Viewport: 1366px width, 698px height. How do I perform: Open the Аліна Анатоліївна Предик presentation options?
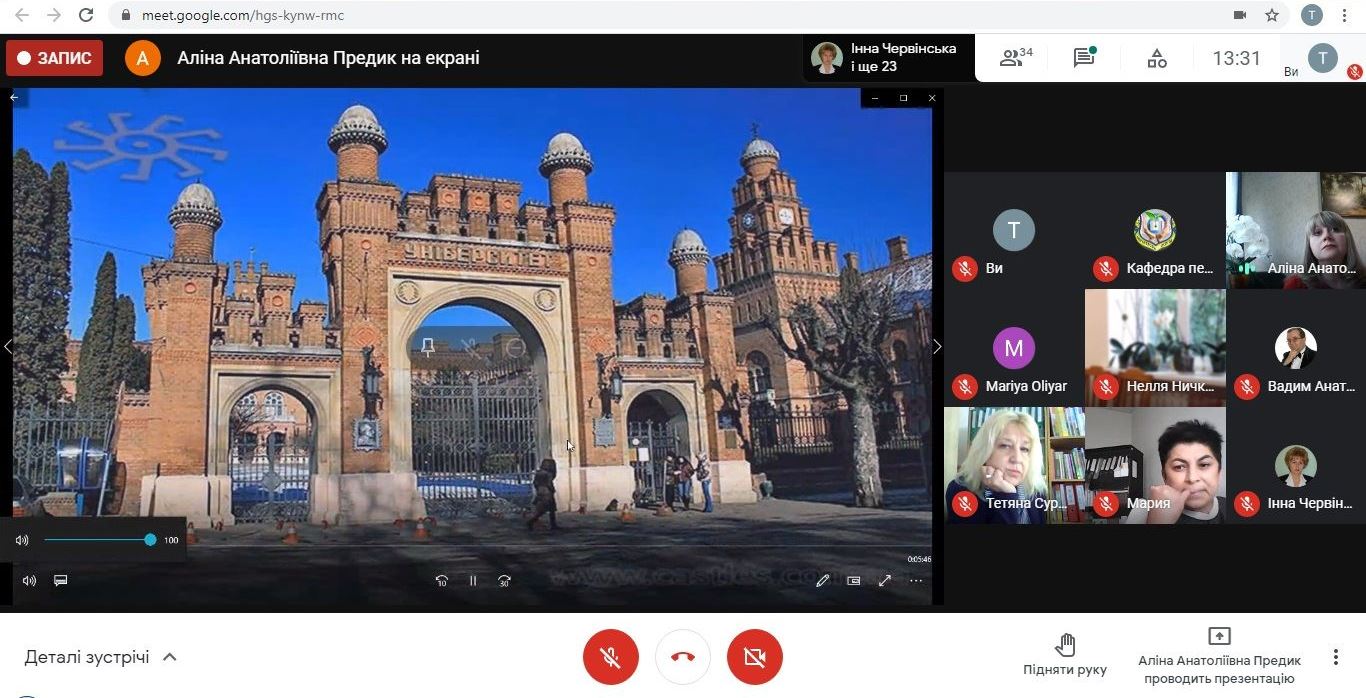[x=1219, y=656]
